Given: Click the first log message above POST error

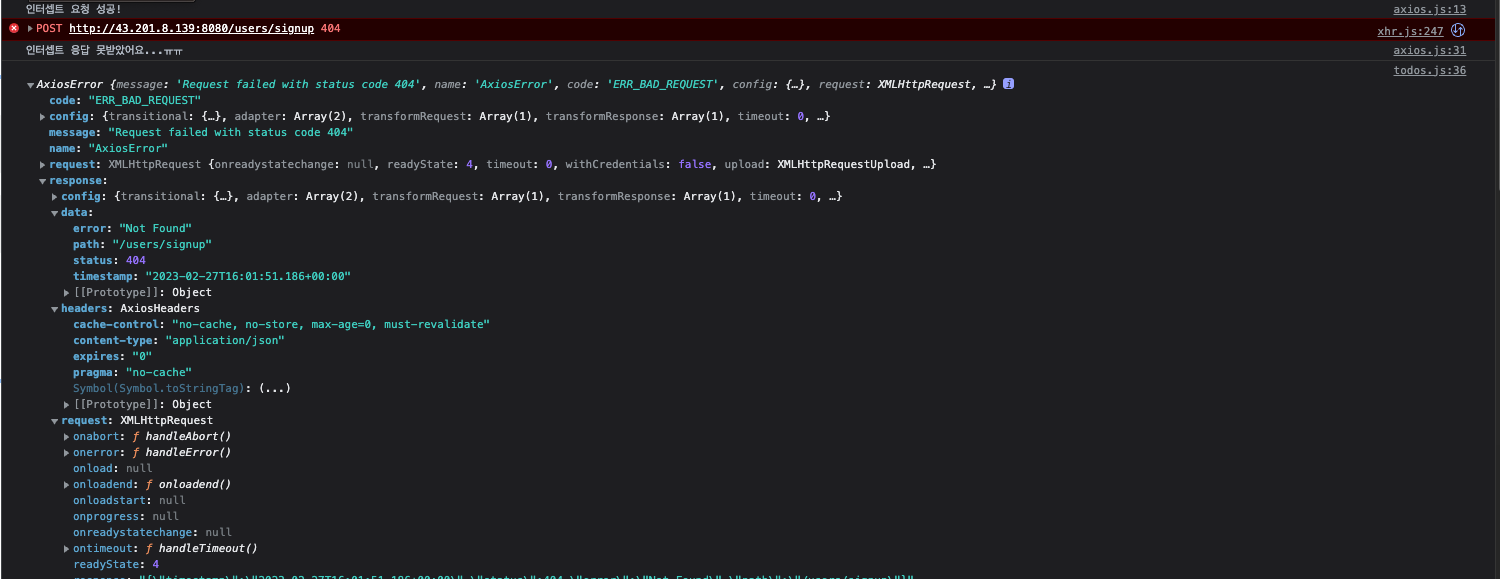Looking at the screenshot, I should tap(73, 9).
